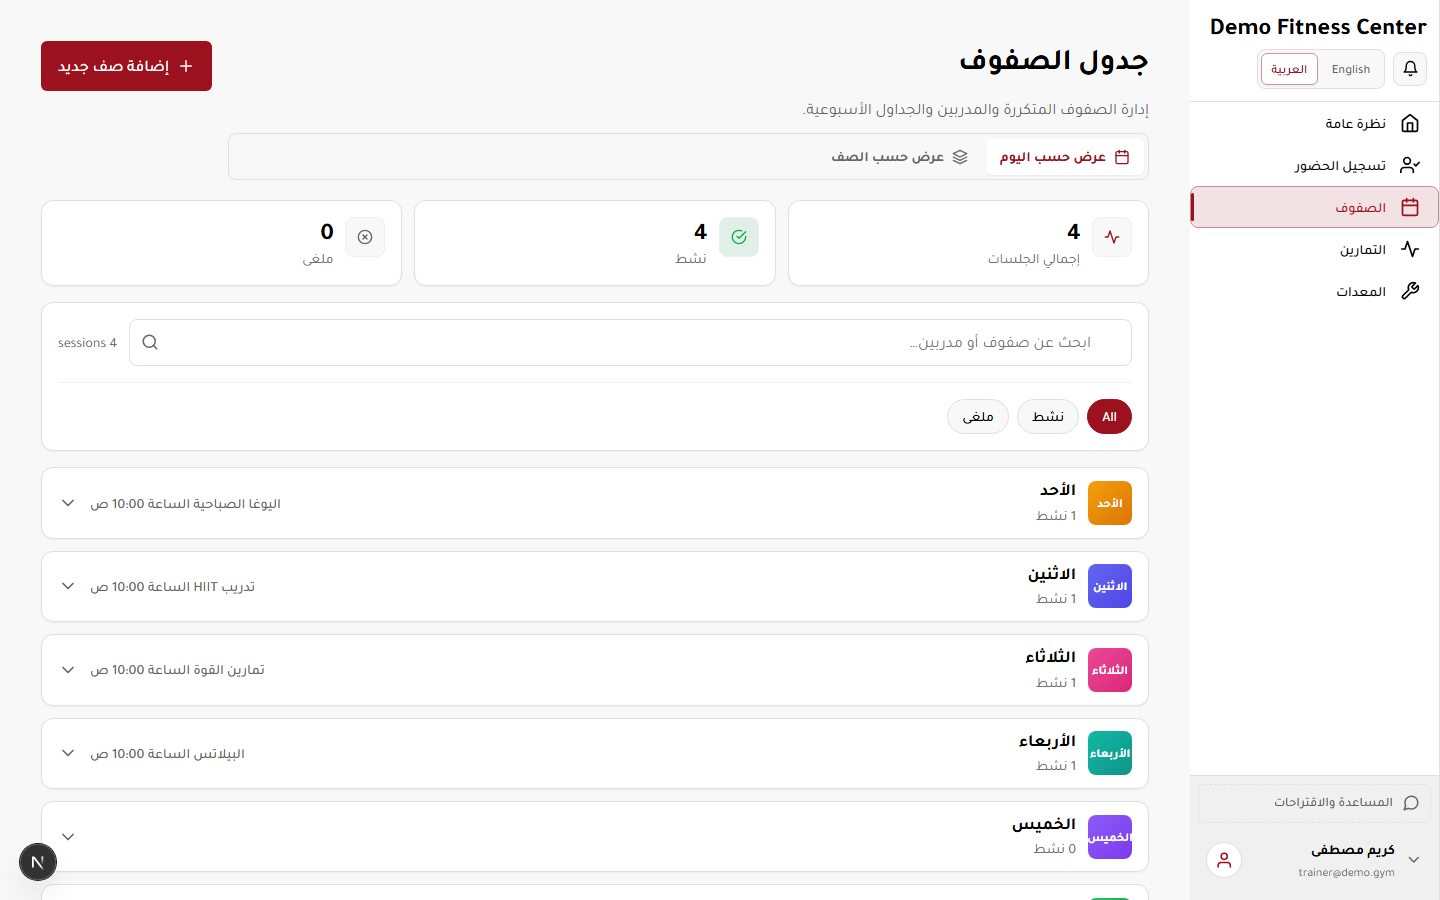Click the search magnifier icon

150,342
